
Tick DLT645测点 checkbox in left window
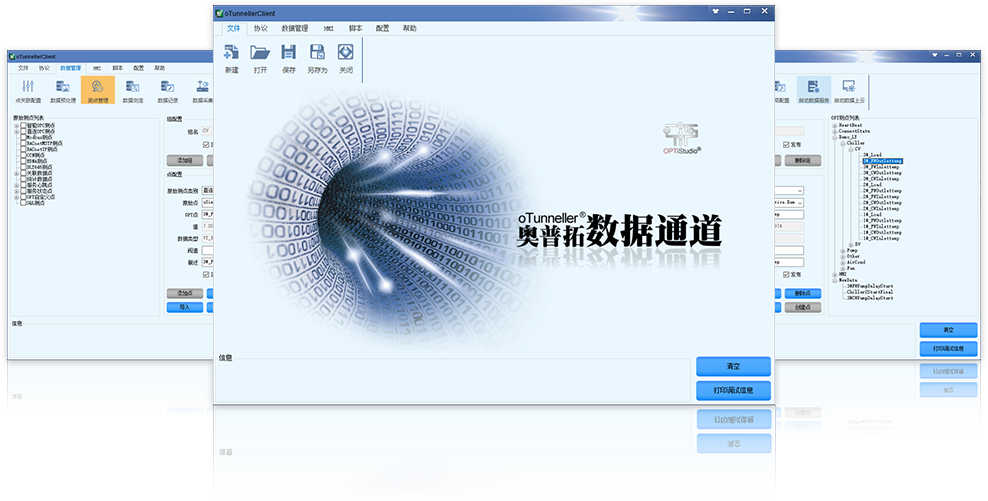[x=23, y=167]
